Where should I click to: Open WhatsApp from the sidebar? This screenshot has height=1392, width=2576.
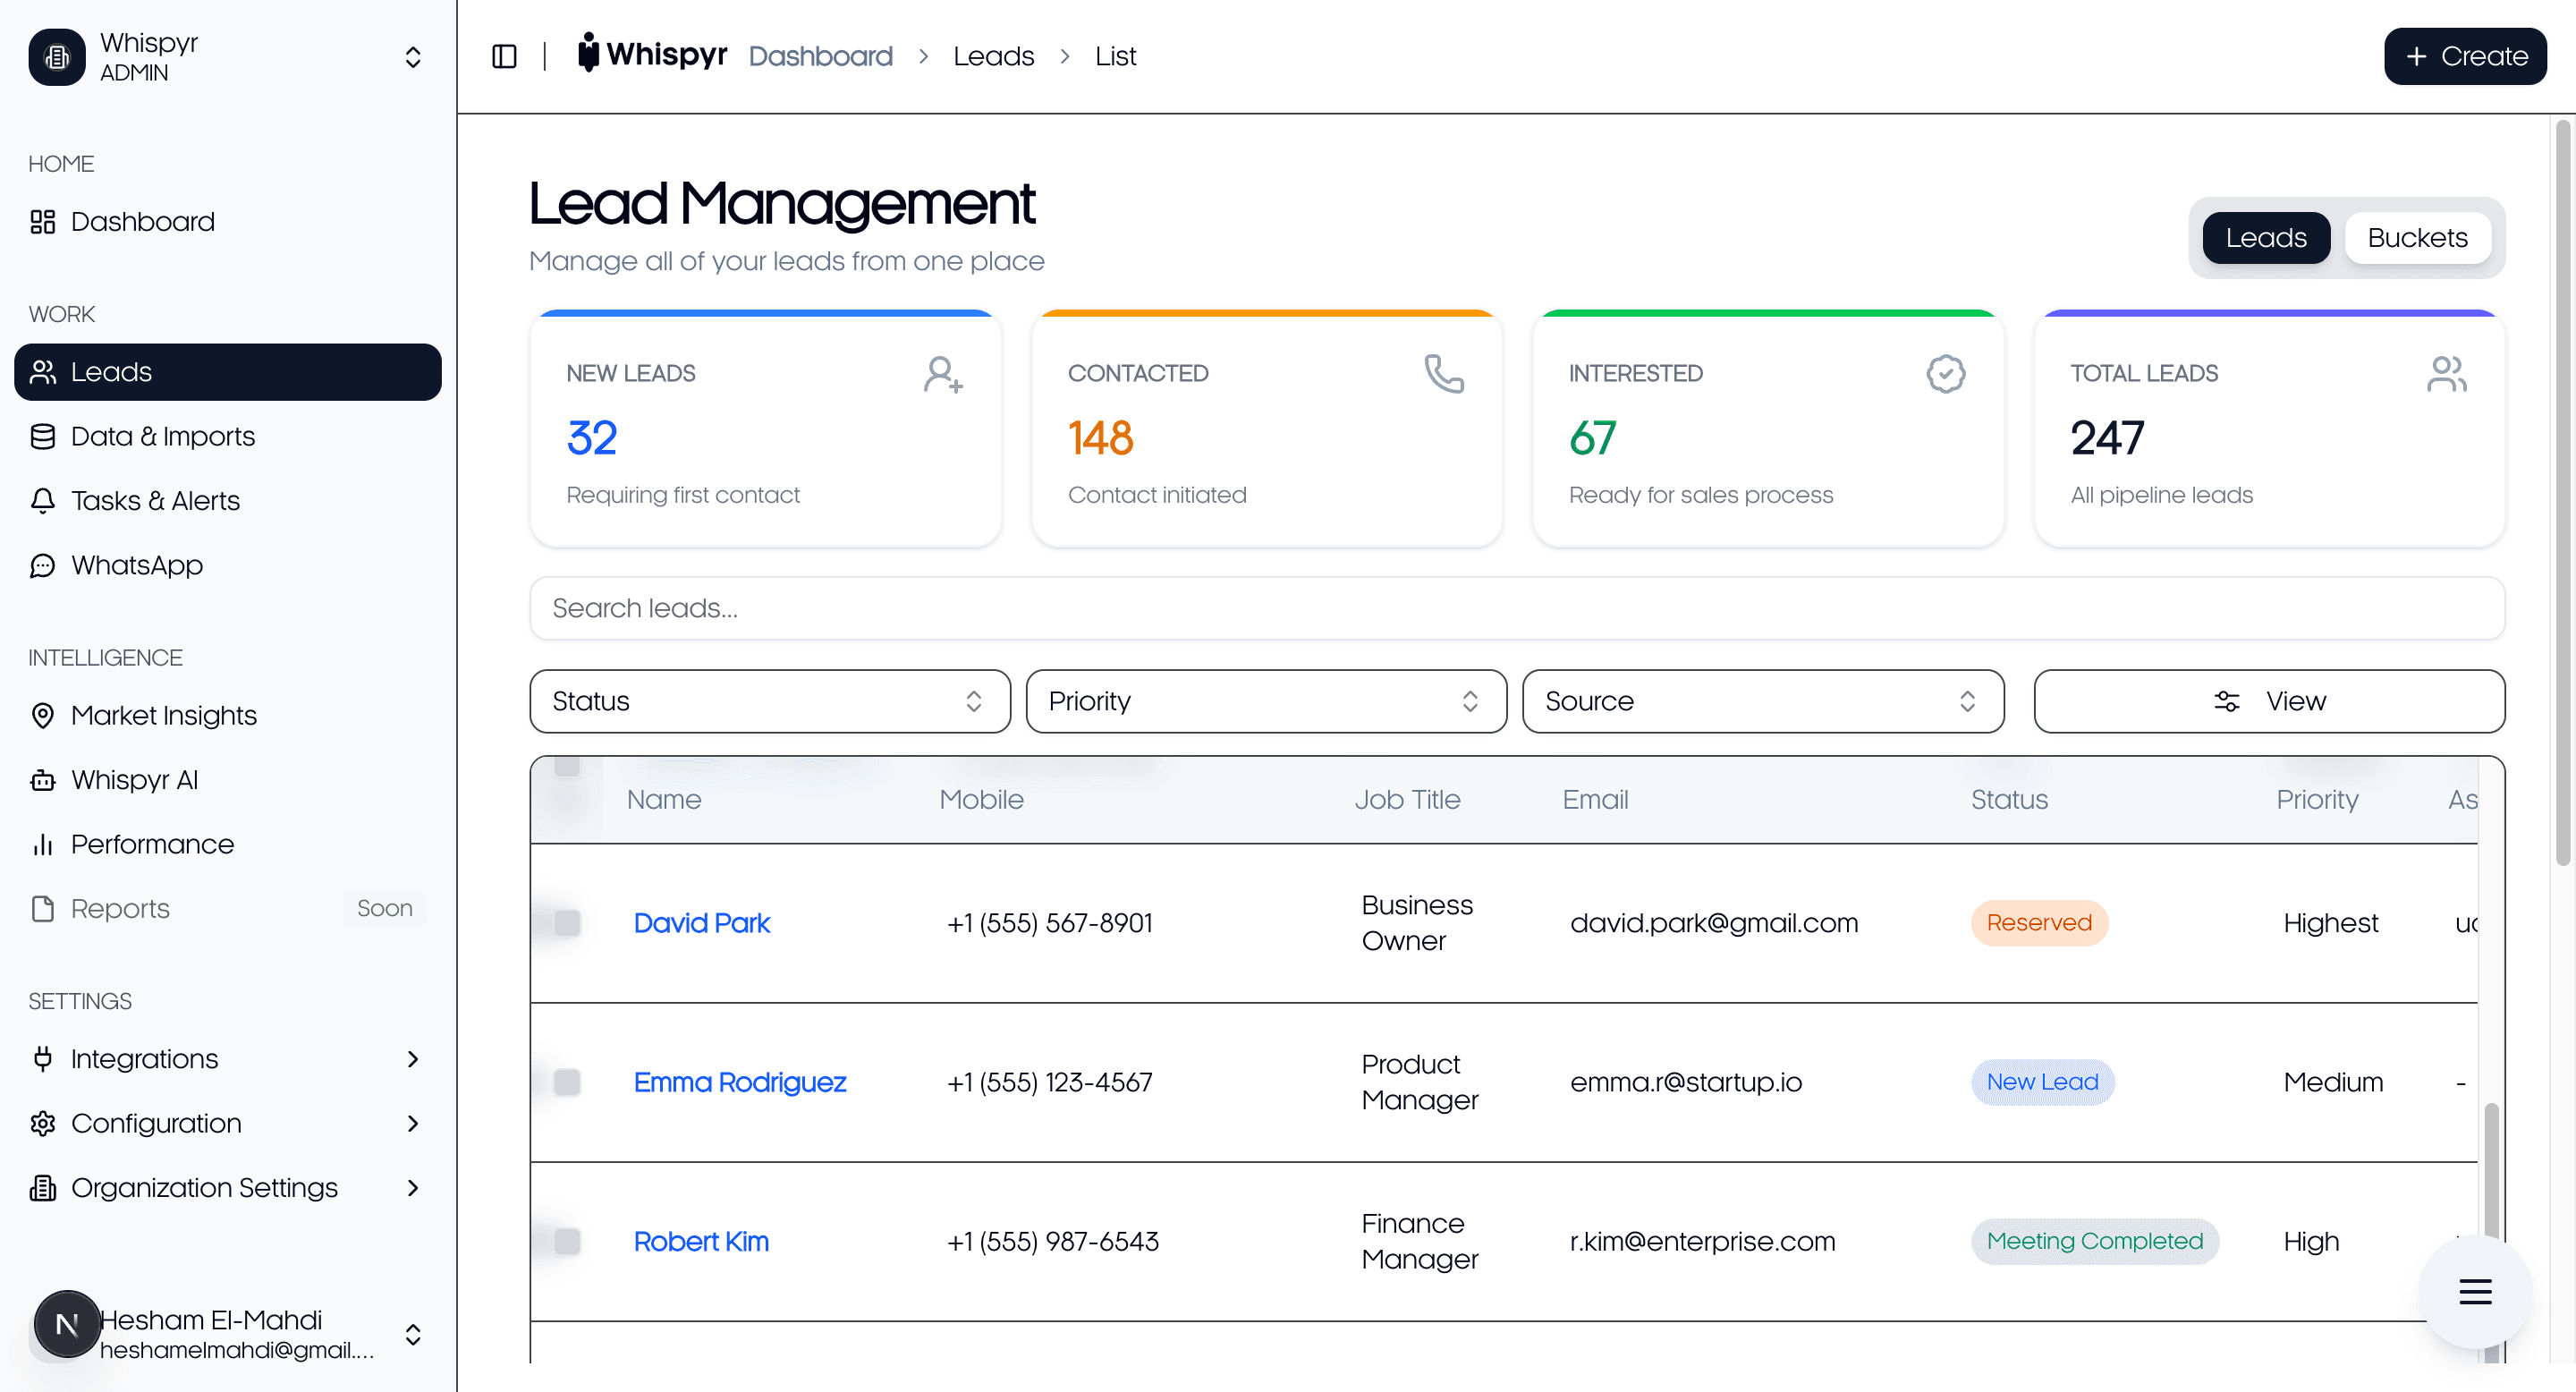(136, 565)
